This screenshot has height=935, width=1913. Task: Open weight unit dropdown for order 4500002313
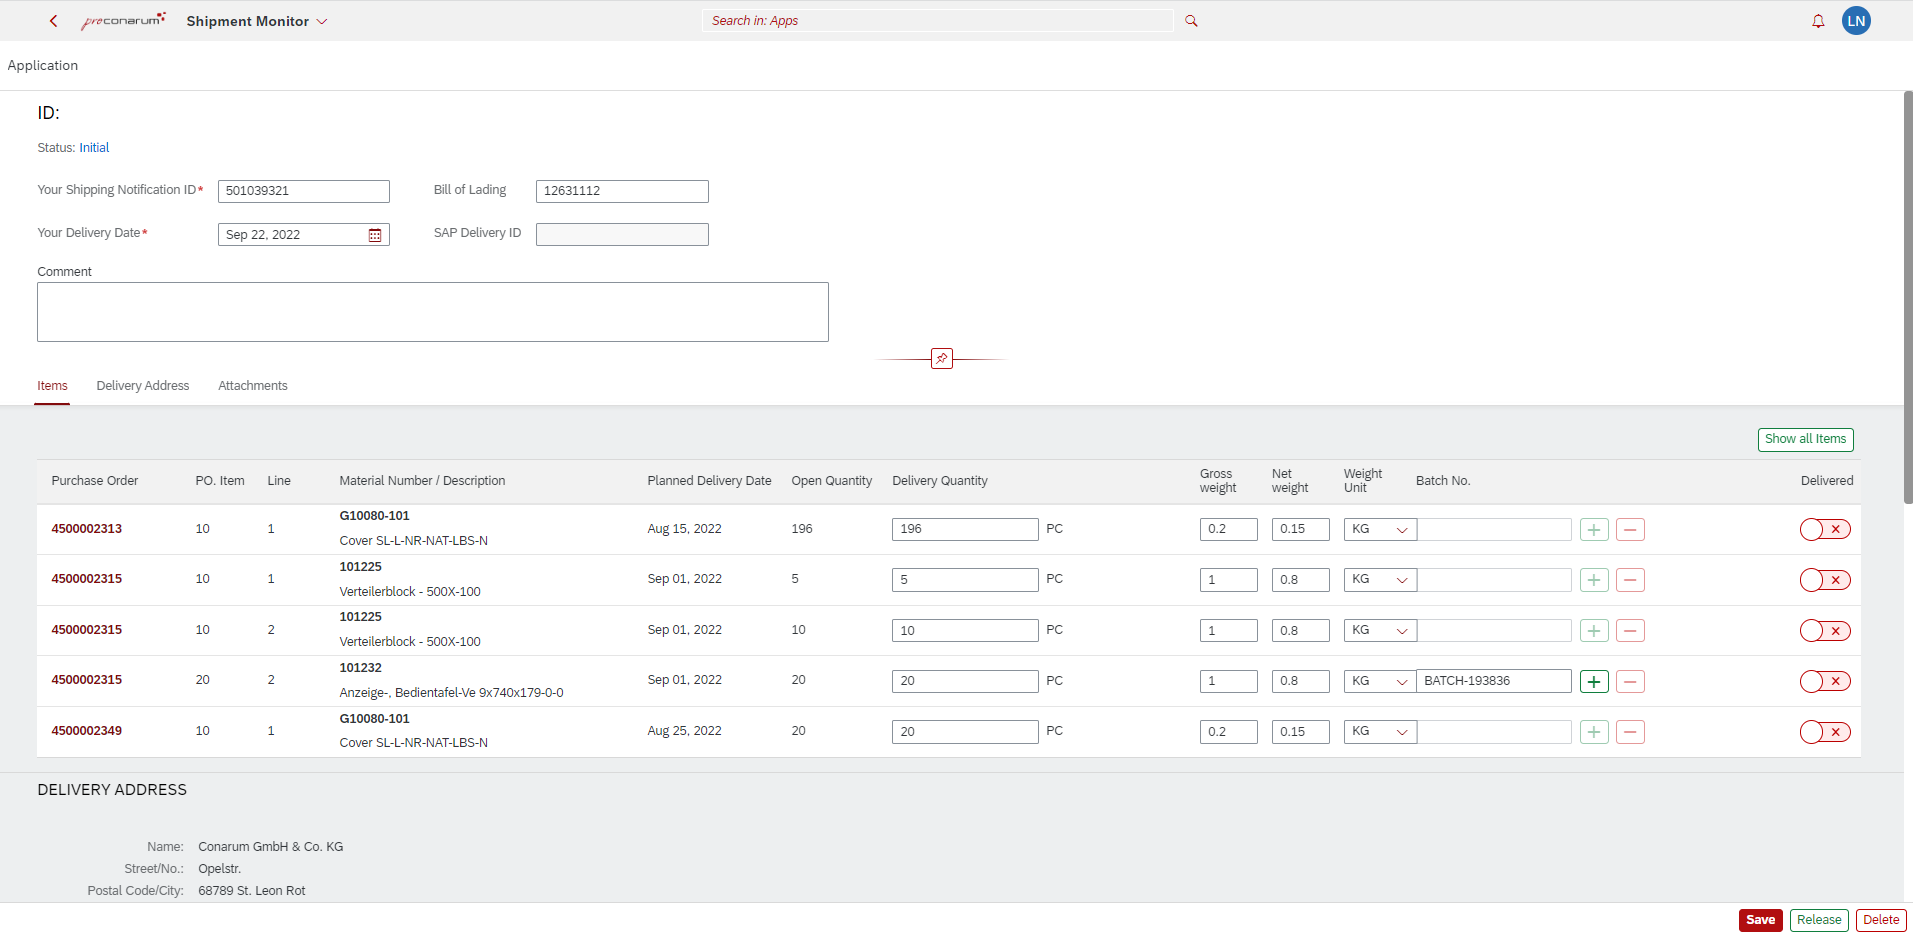pos(1379,530)
